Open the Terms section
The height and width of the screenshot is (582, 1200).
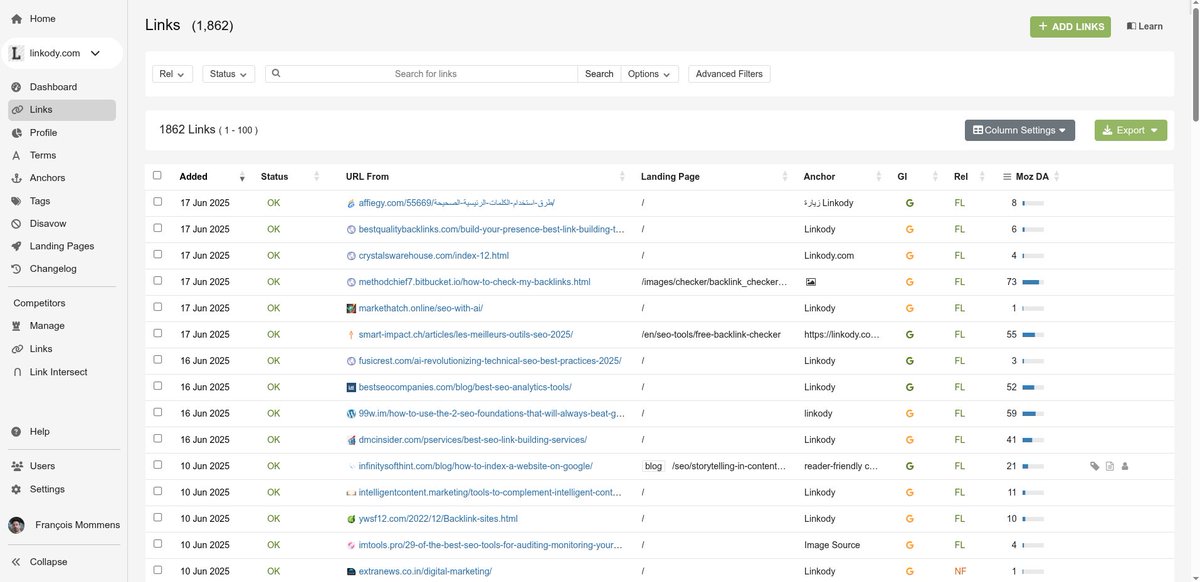(43, 155)
